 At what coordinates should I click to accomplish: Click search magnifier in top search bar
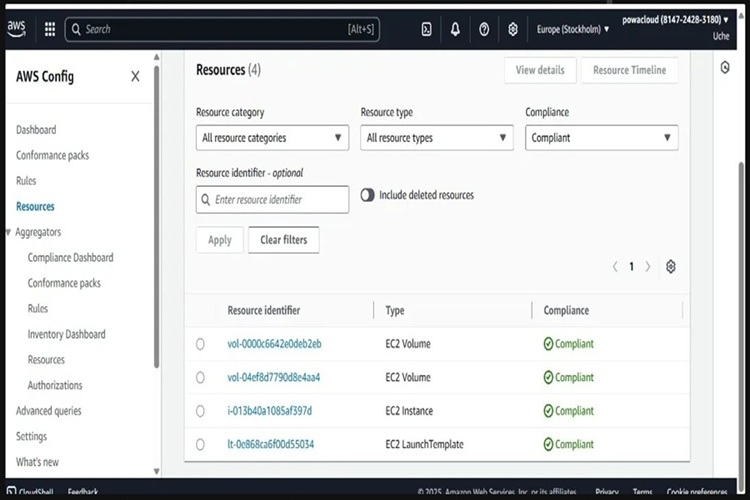pyautogui.click(x=76, y=30)
